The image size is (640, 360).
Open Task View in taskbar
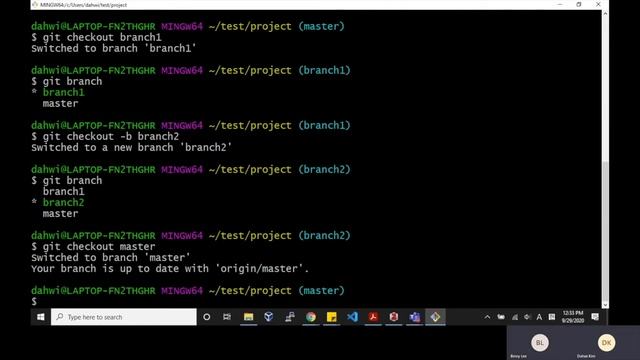point(227,317)
